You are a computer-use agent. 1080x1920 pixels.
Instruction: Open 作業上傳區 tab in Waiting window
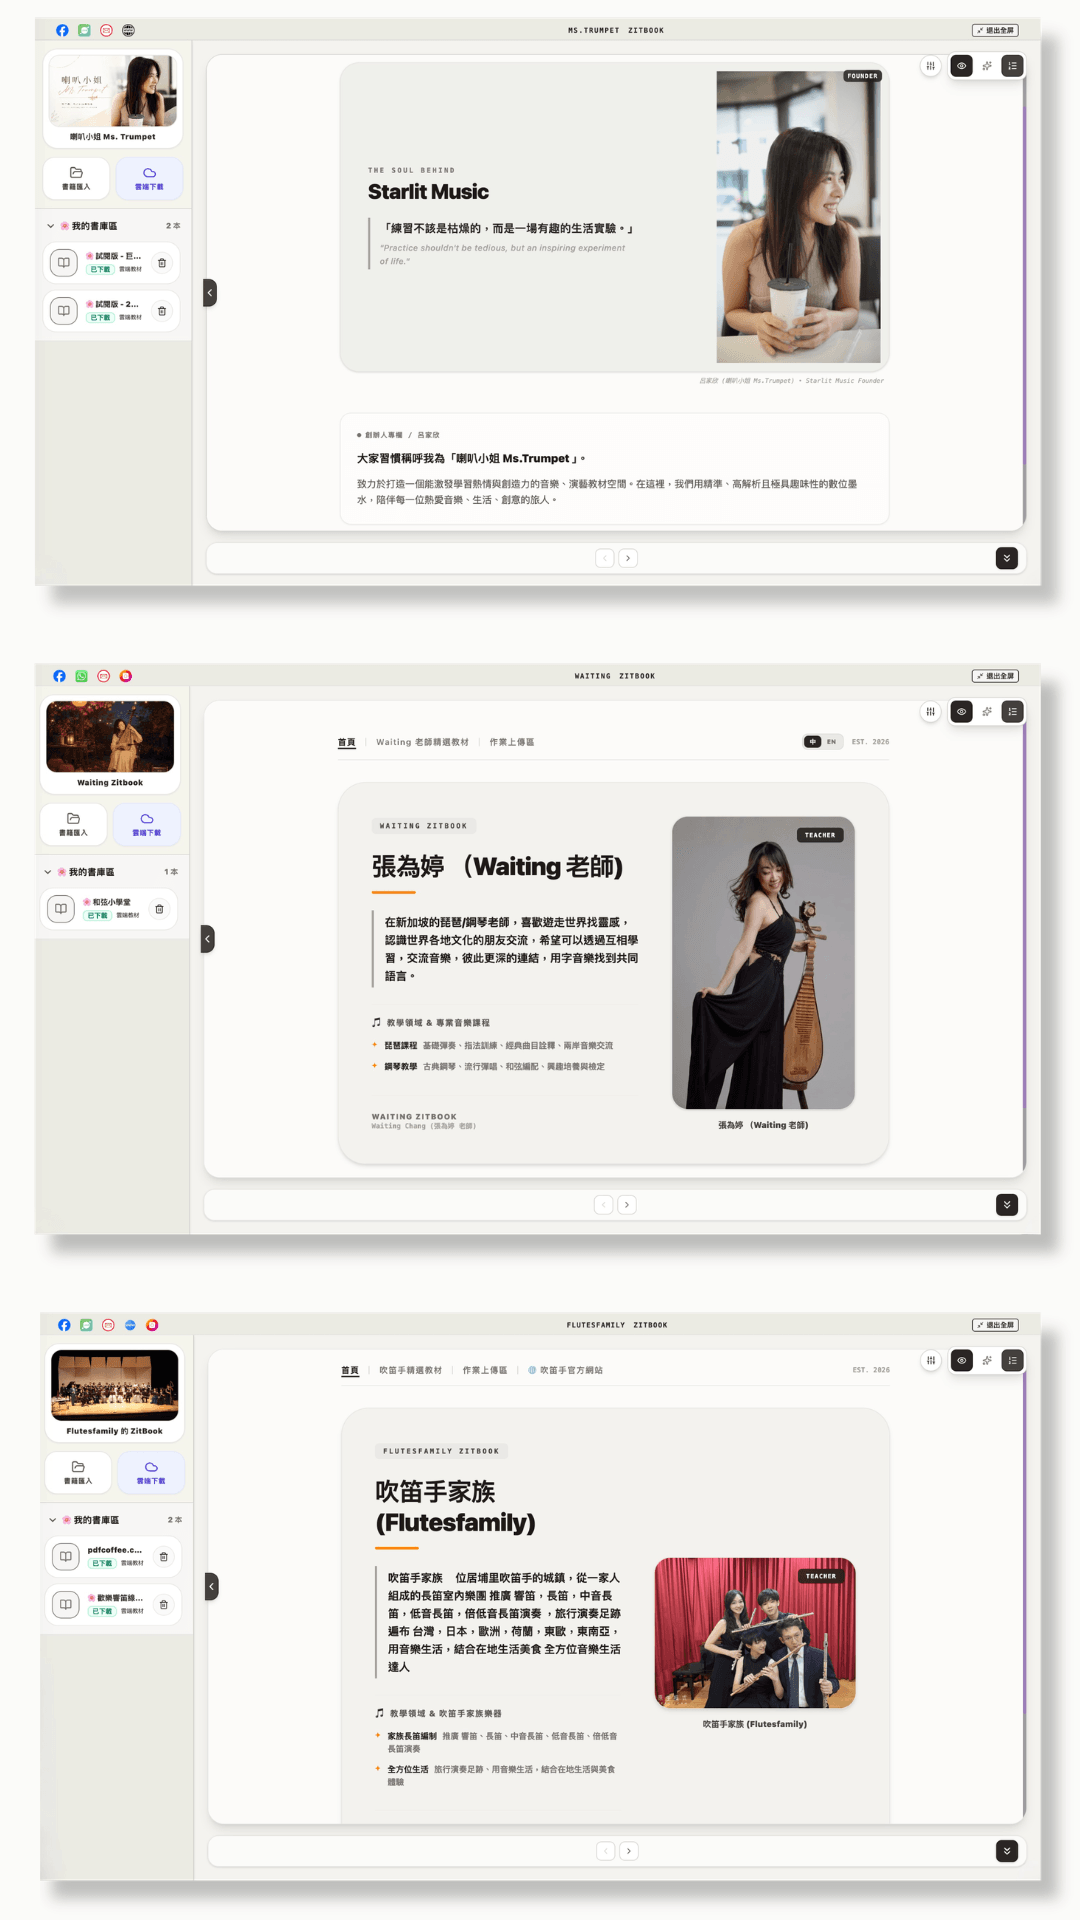pyautogui.click(x=512, y=742)
